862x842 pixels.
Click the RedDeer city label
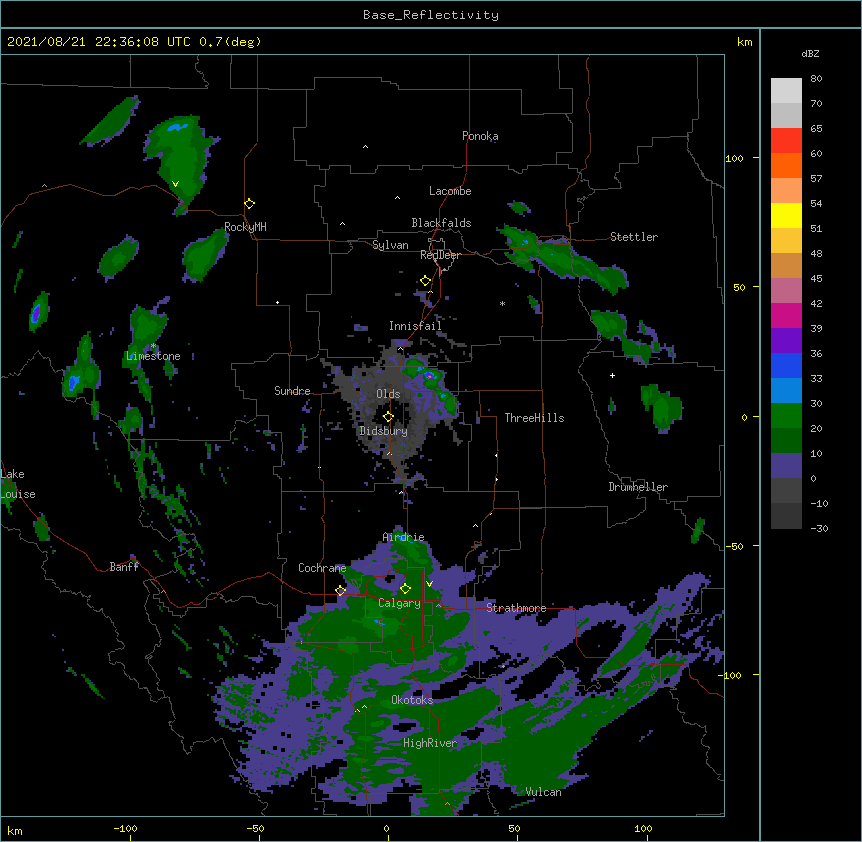(440, 255)
